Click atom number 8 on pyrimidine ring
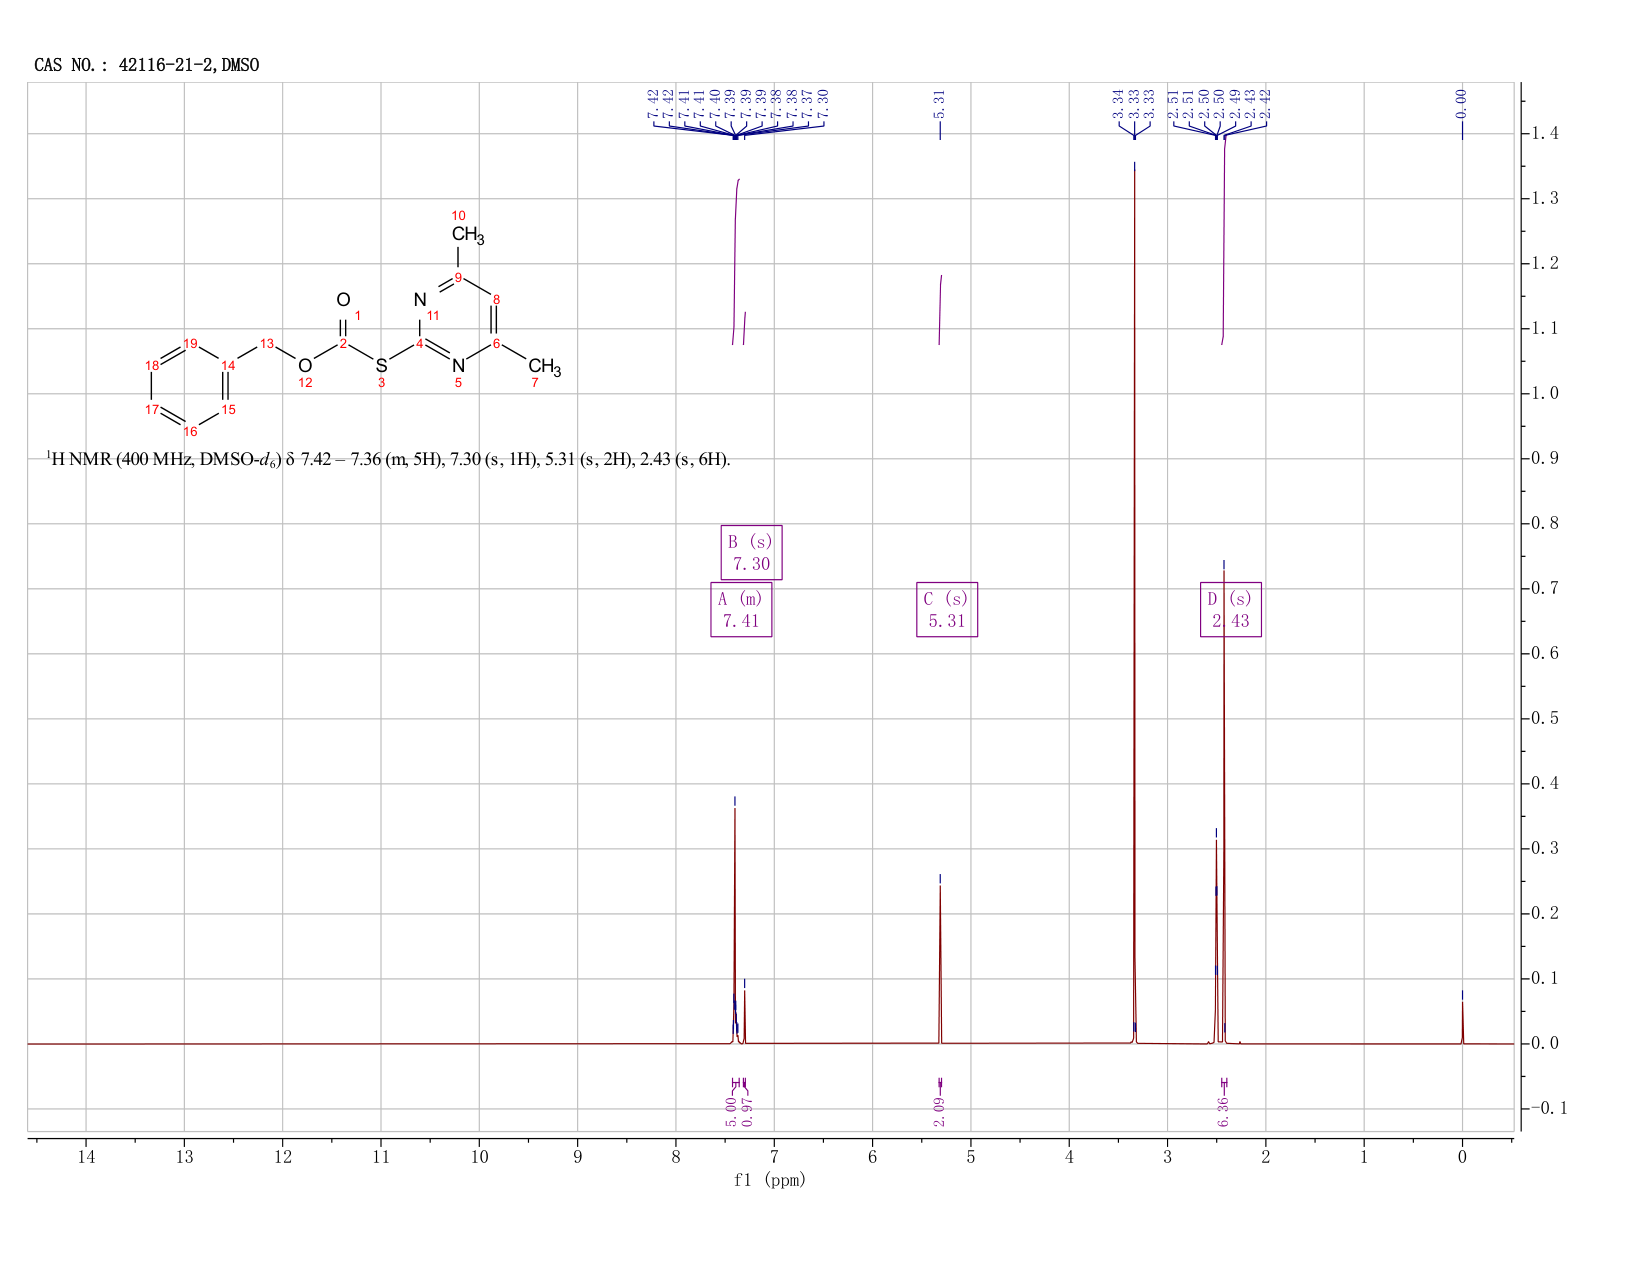Viewport: 1650px width, 1275px height. pos(496,299)
